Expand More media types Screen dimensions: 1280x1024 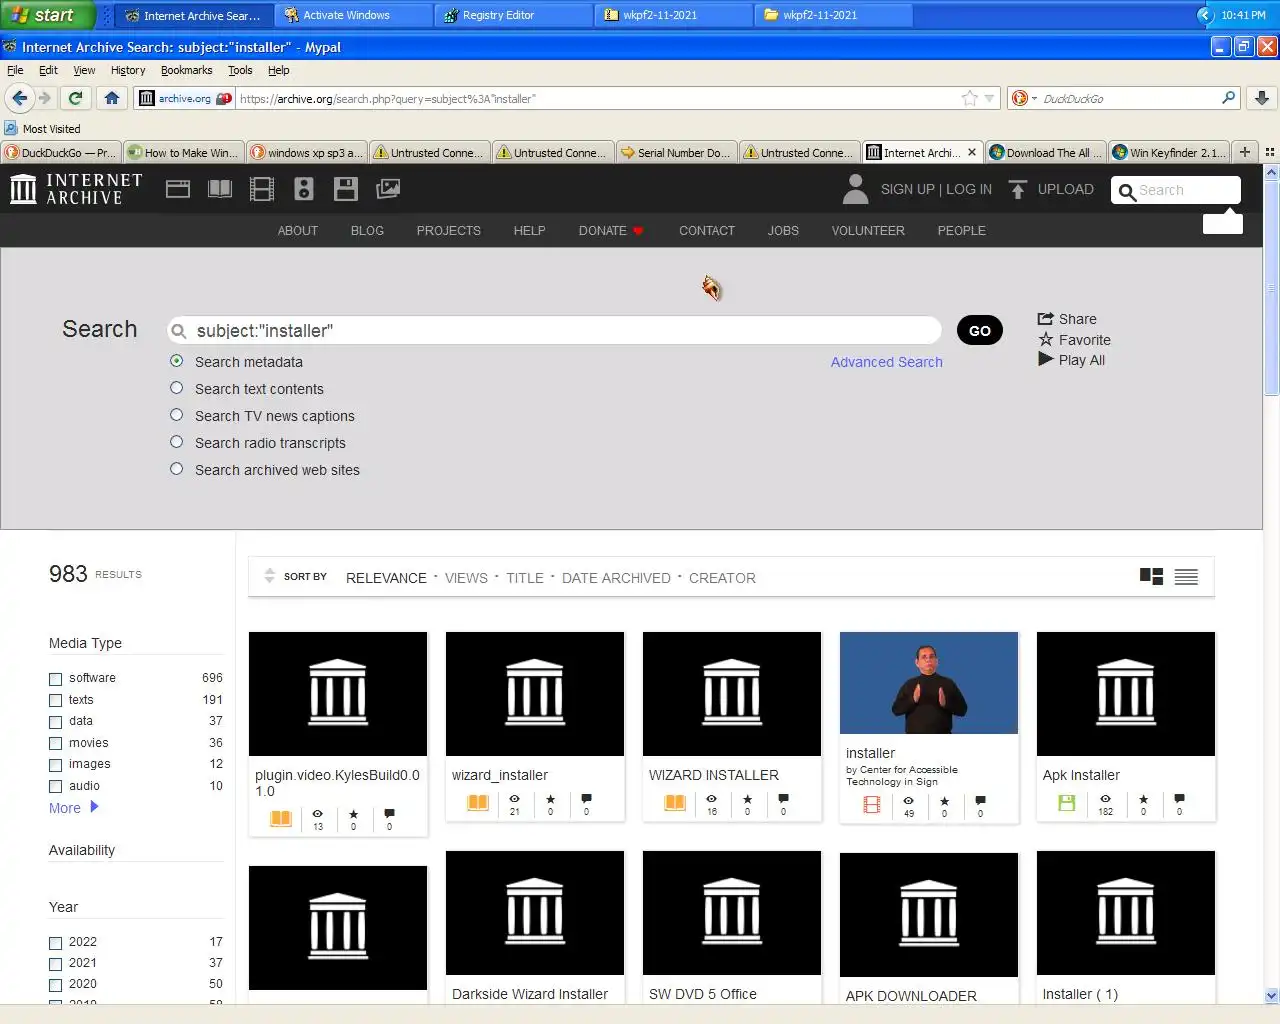pos(74,808)
